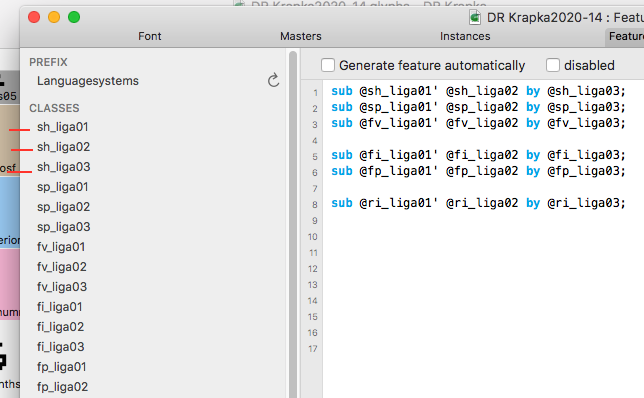Select class sp_liga03

point(64,227)
